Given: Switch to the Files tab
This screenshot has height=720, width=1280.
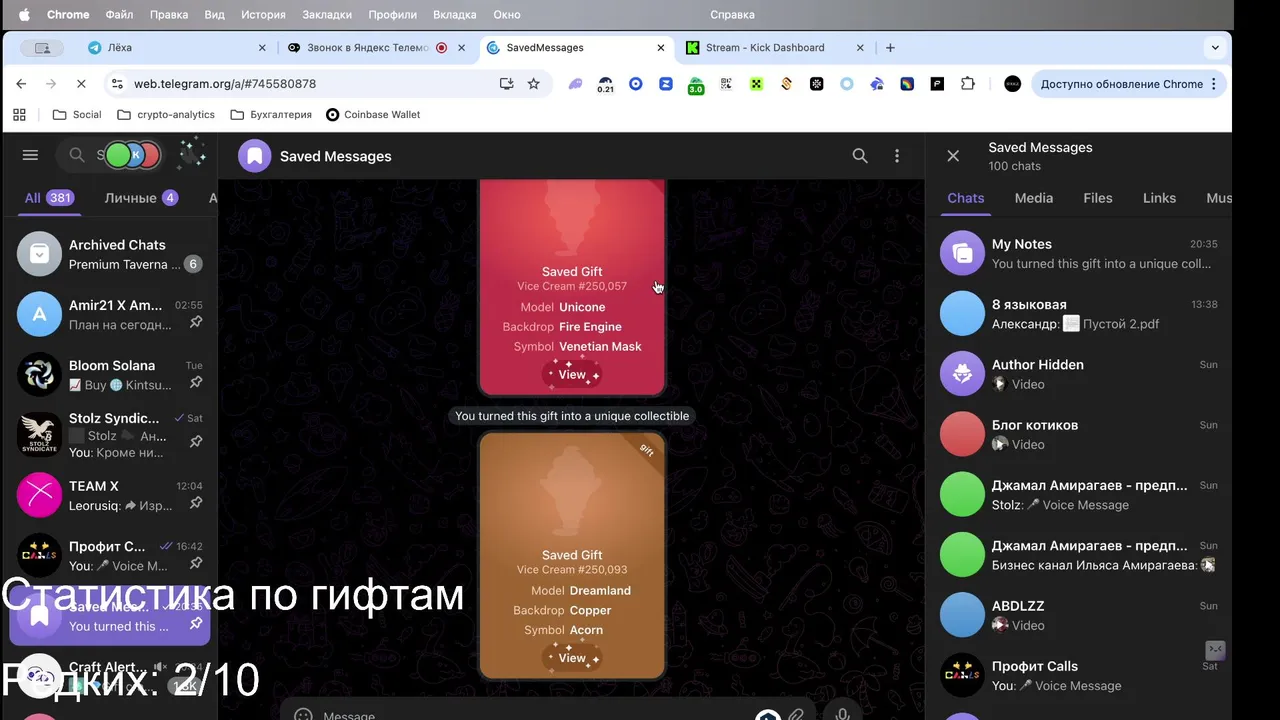Looking at the screenshot, I should pos(1098,198).
